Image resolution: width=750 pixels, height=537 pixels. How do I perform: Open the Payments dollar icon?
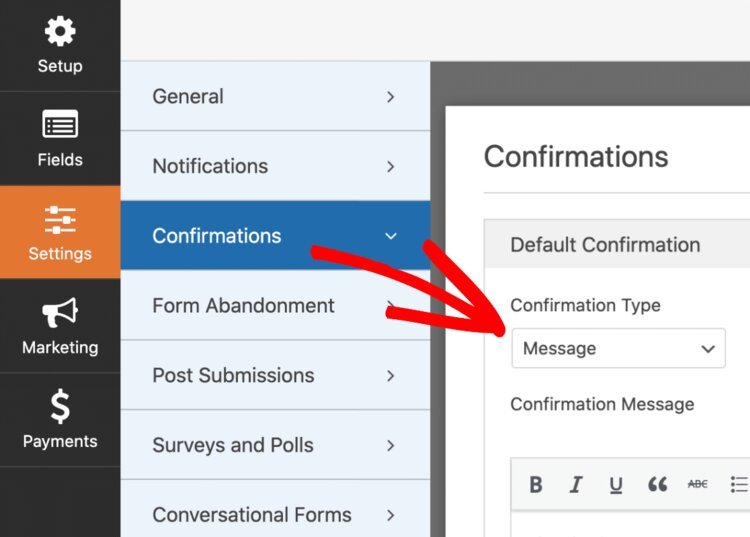[60, 407]
